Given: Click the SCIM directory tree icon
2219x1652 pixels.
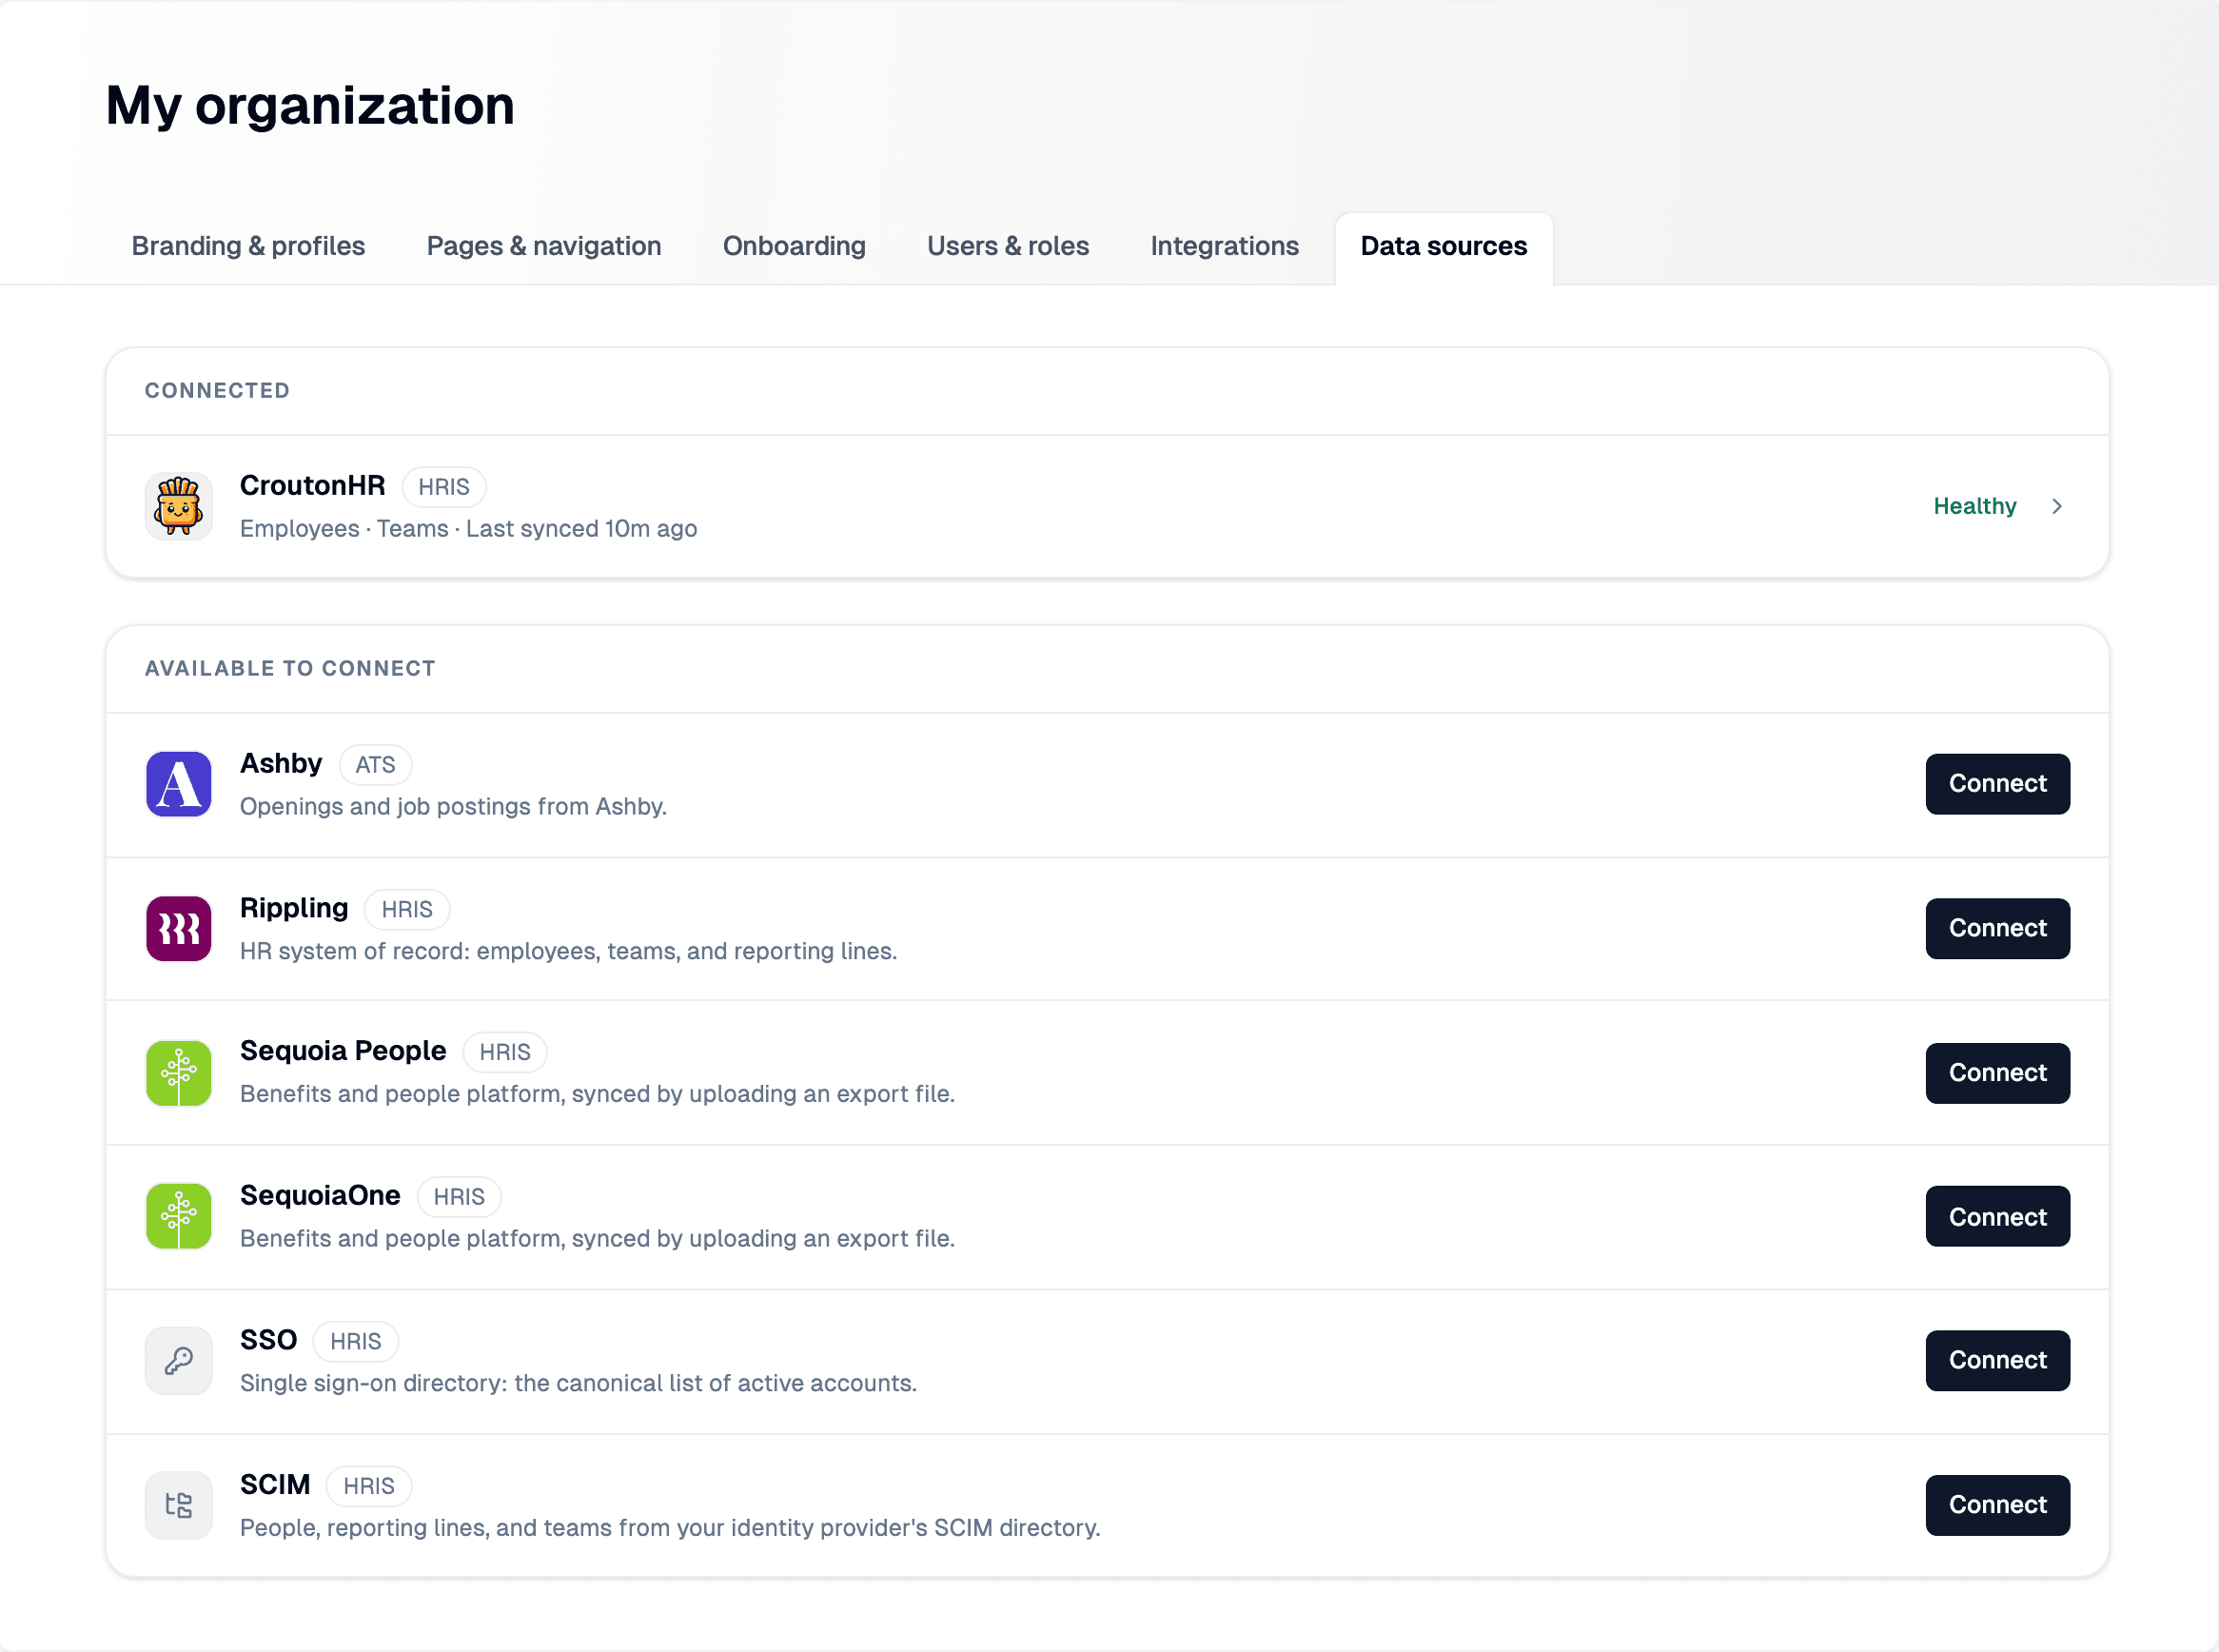Looking at the screenshot, I should 178,1505.
